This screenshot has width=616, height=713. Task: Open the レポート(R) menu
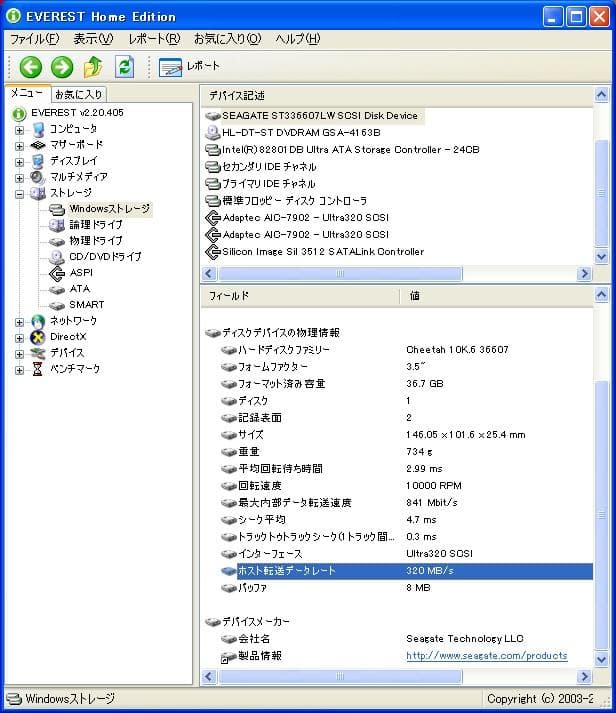point(154,39)
